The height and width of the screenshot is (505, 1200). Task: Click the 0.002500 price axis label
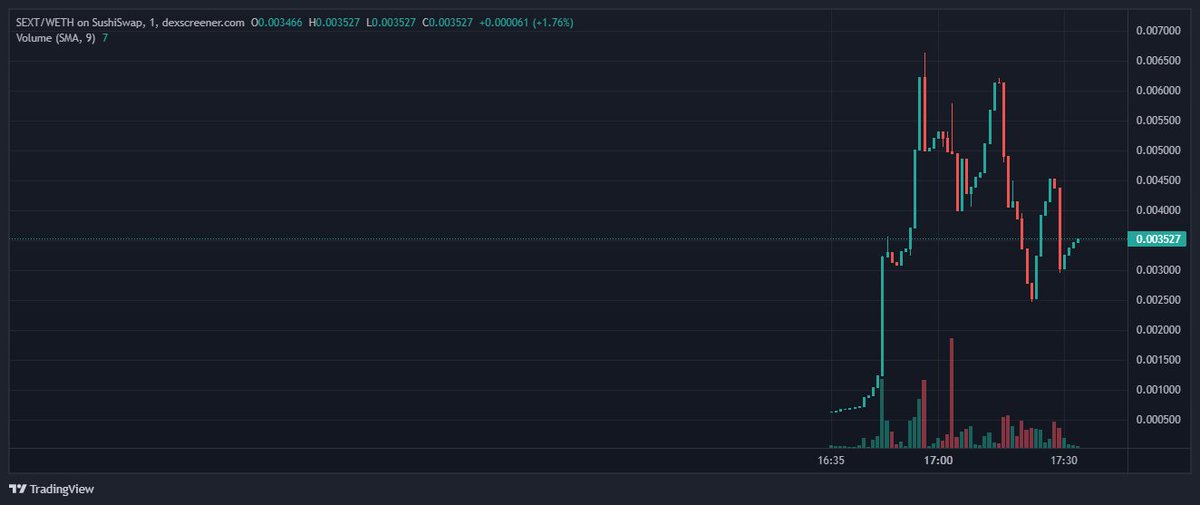click(1160, 300)
